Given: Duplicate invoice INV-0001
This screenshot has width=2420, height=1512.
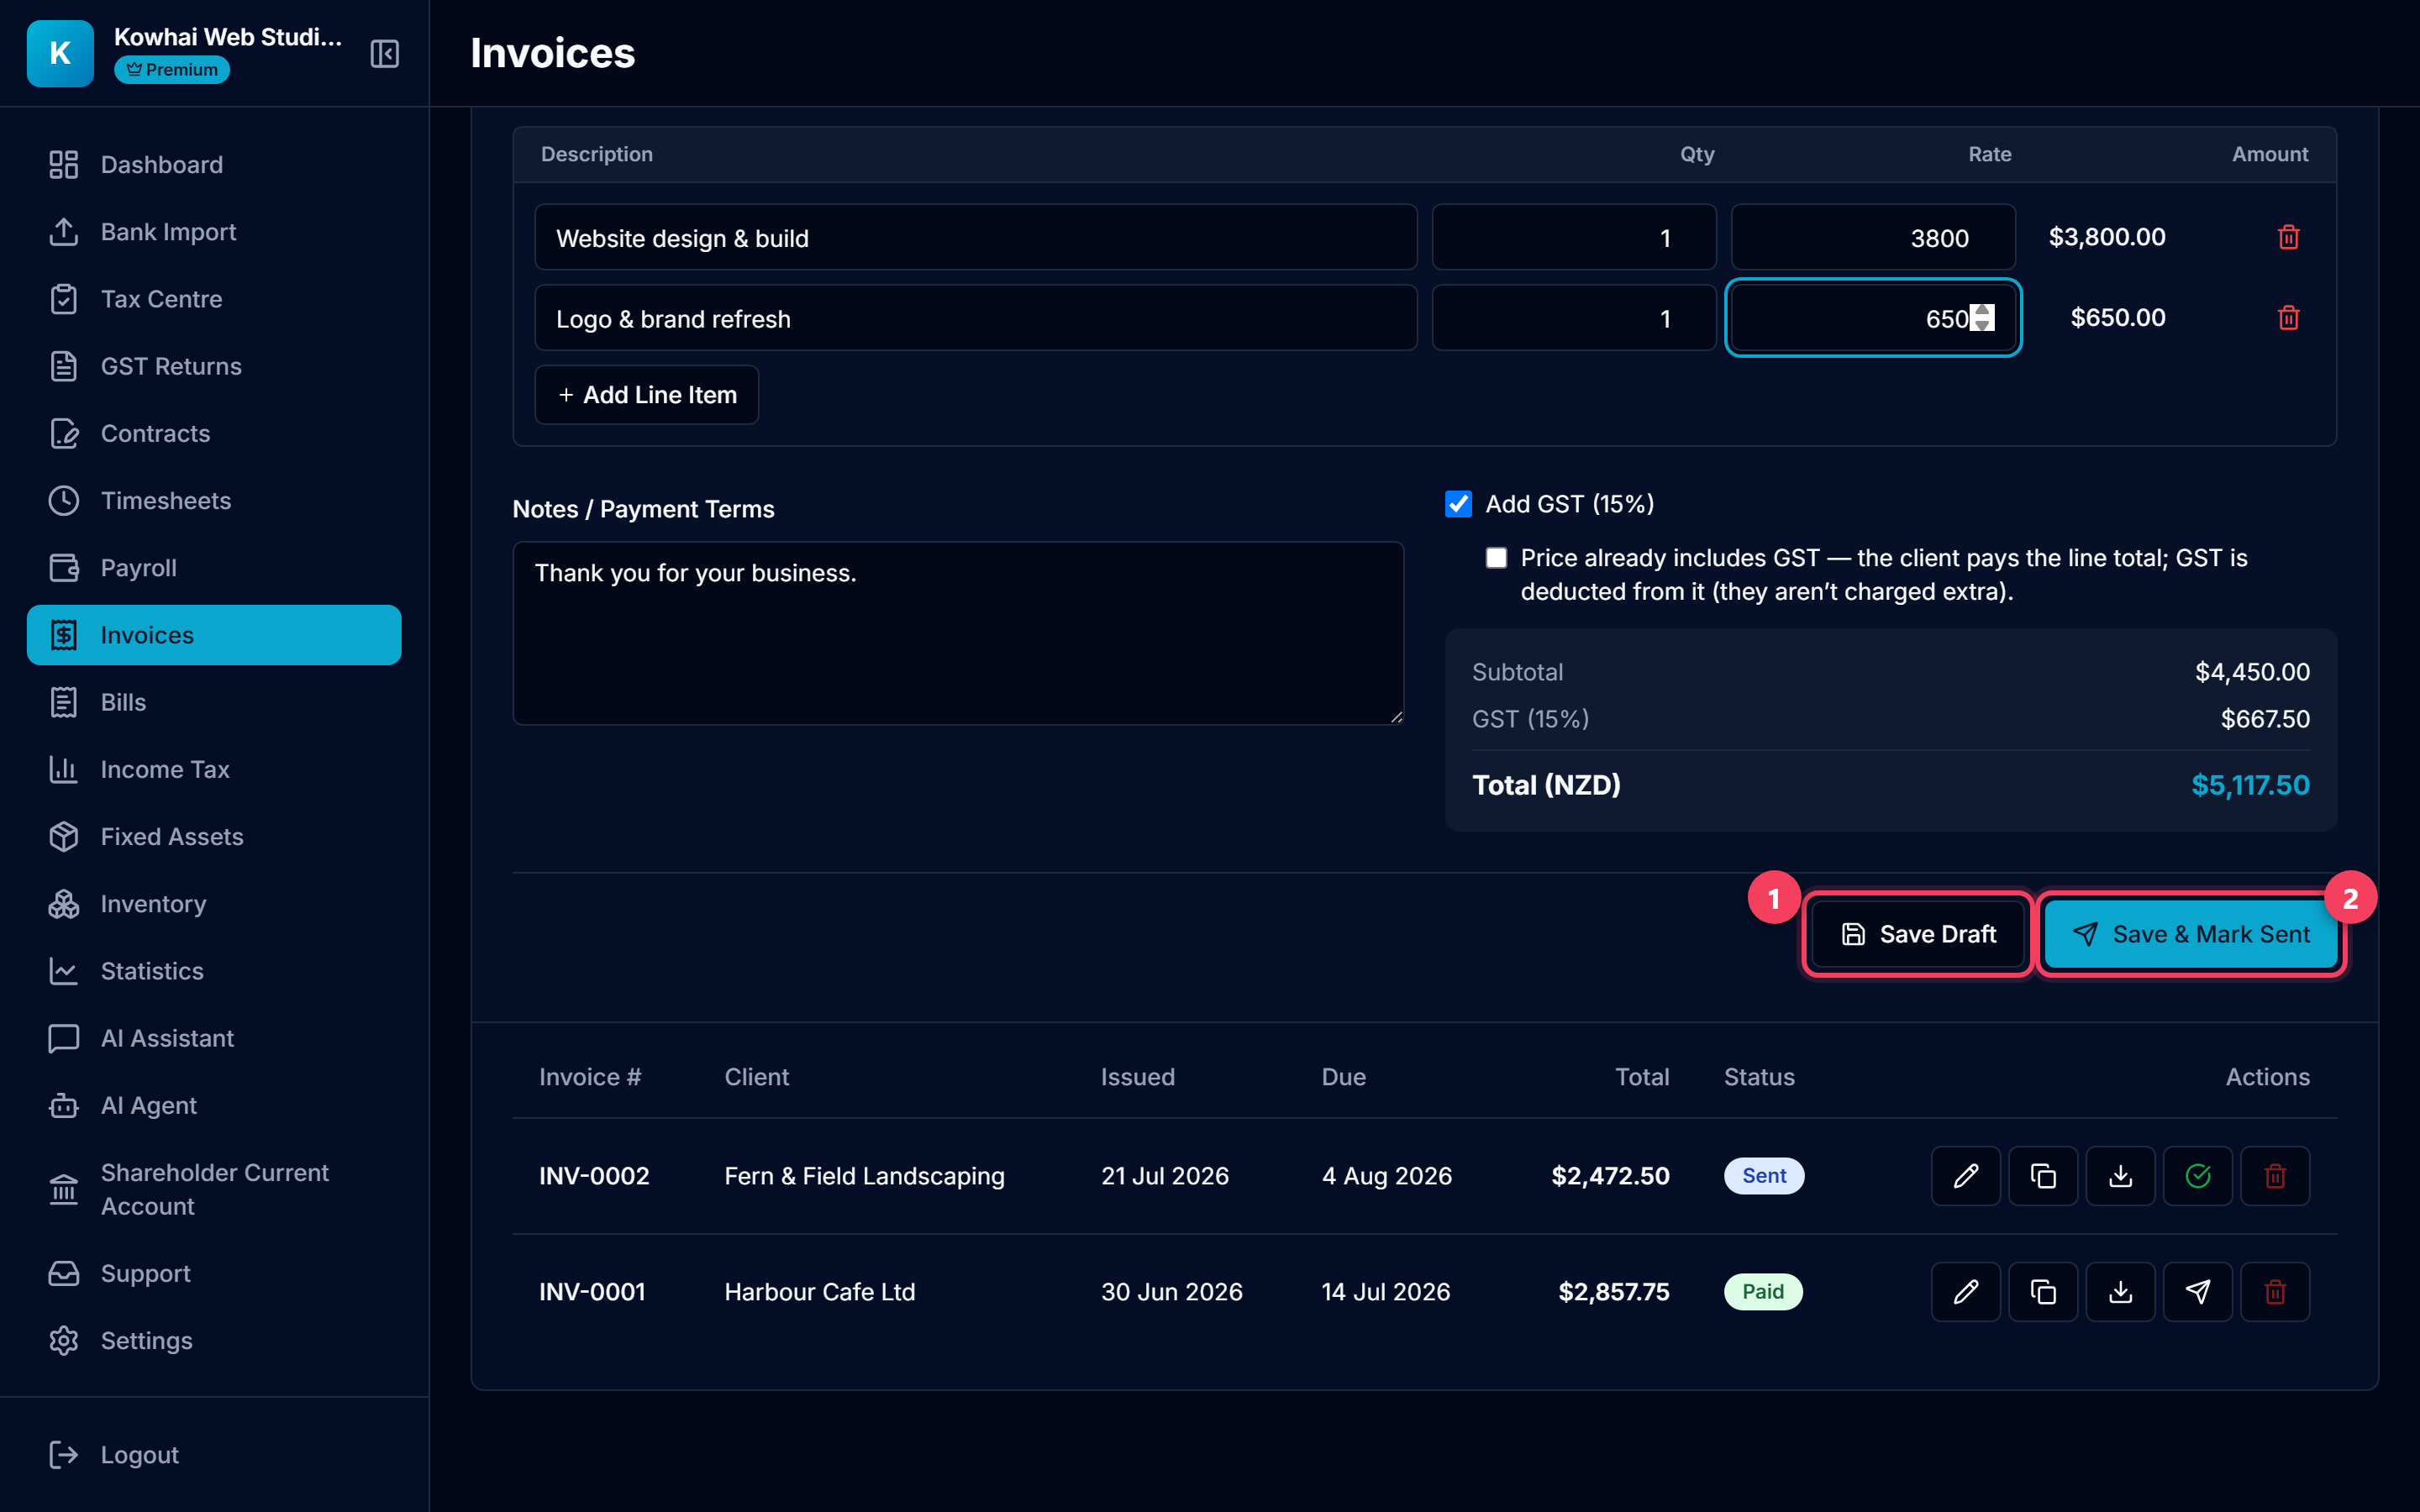Looking at the screenshot, I should click(x=2042, y=1292).
